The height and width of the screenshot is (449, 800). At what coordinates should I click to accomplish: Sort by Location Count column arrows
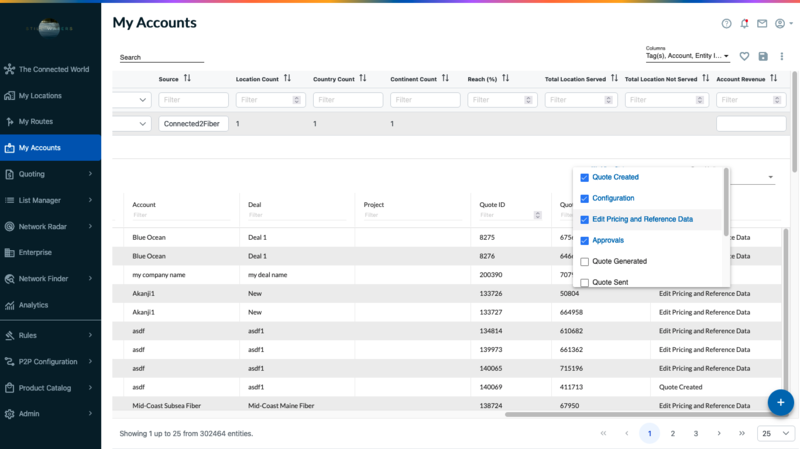[x=287, y=78]
